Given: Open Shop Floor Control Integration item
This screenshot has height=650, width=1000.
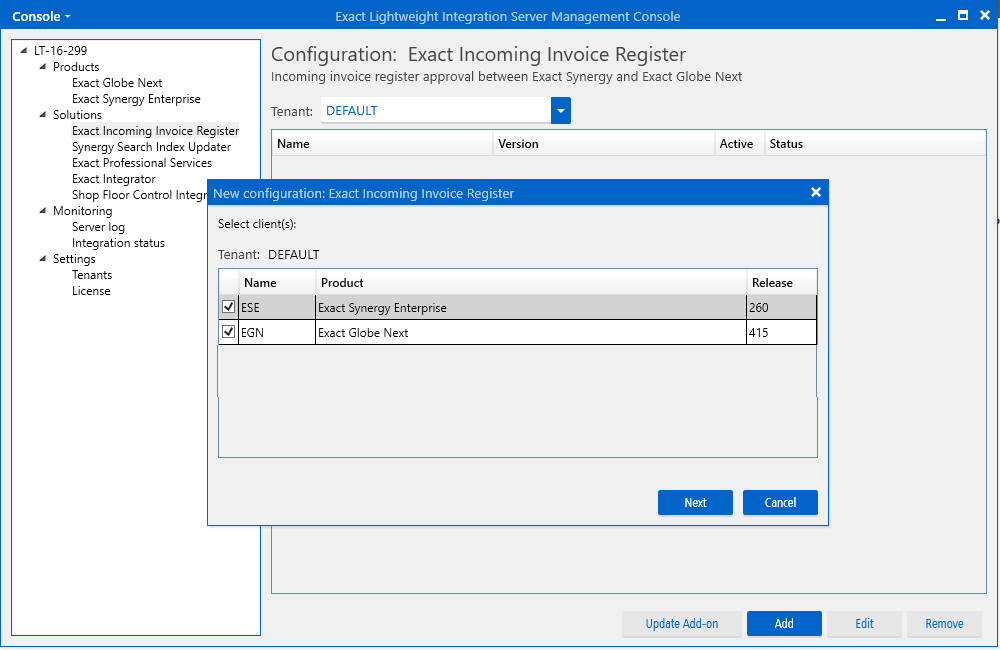Looking at the screenshot, I should 139,195.
